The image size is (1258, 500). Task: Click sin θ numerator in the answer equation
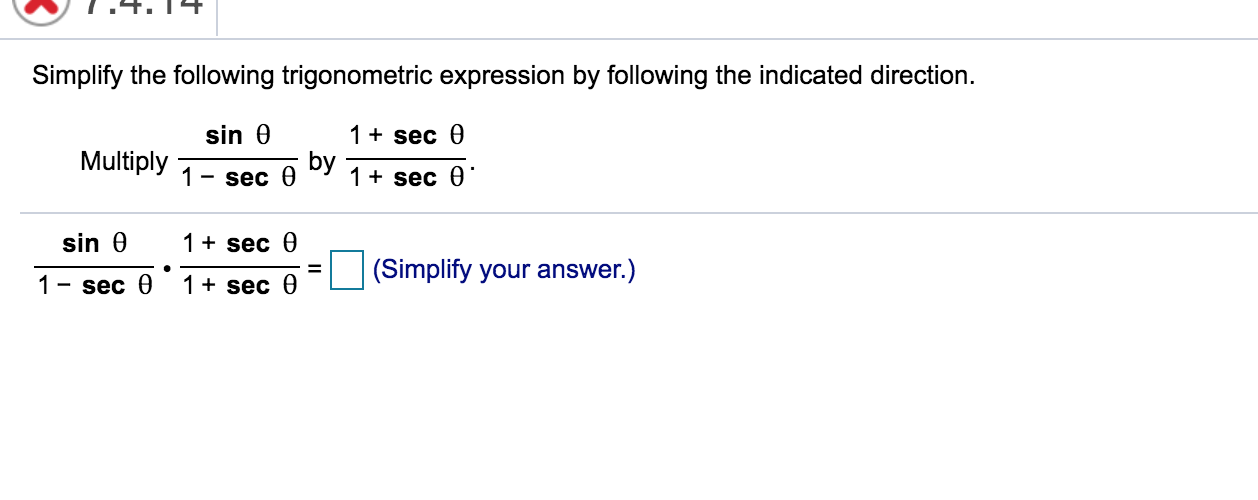(x=94, y=243)
